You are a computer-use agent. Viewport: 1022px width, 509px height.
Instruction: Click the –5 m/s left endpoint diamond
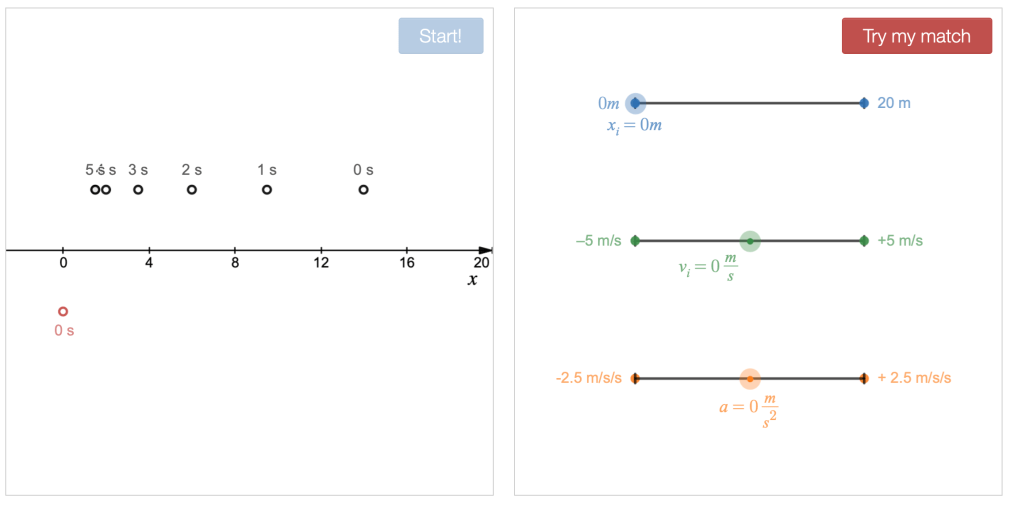tap(635, 241)
